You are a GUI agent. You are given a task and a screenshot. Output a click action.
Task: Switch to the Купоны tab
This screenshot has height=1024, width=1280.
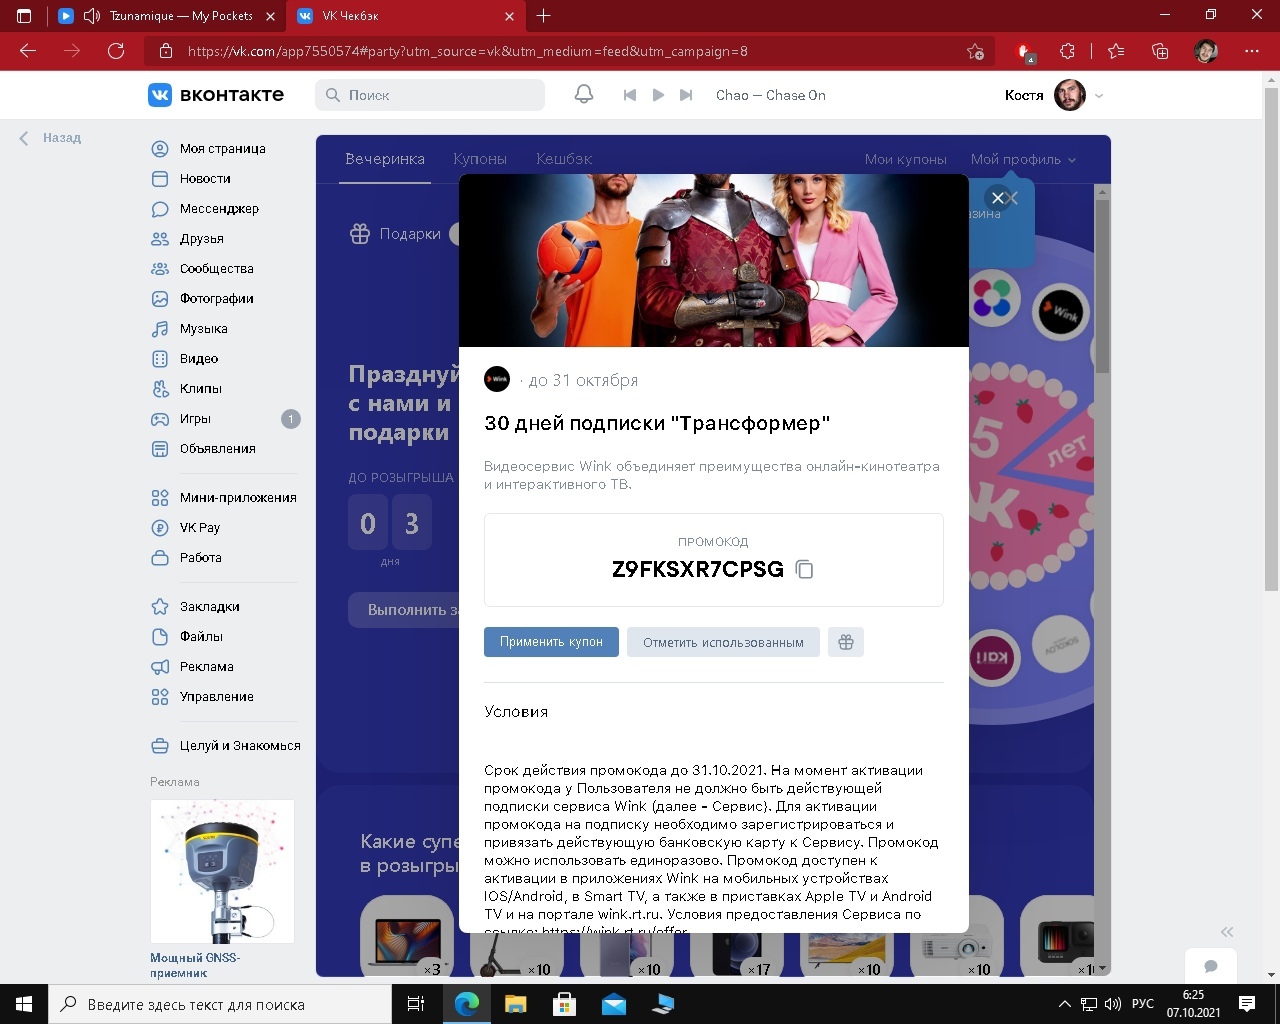pos(480,159)
